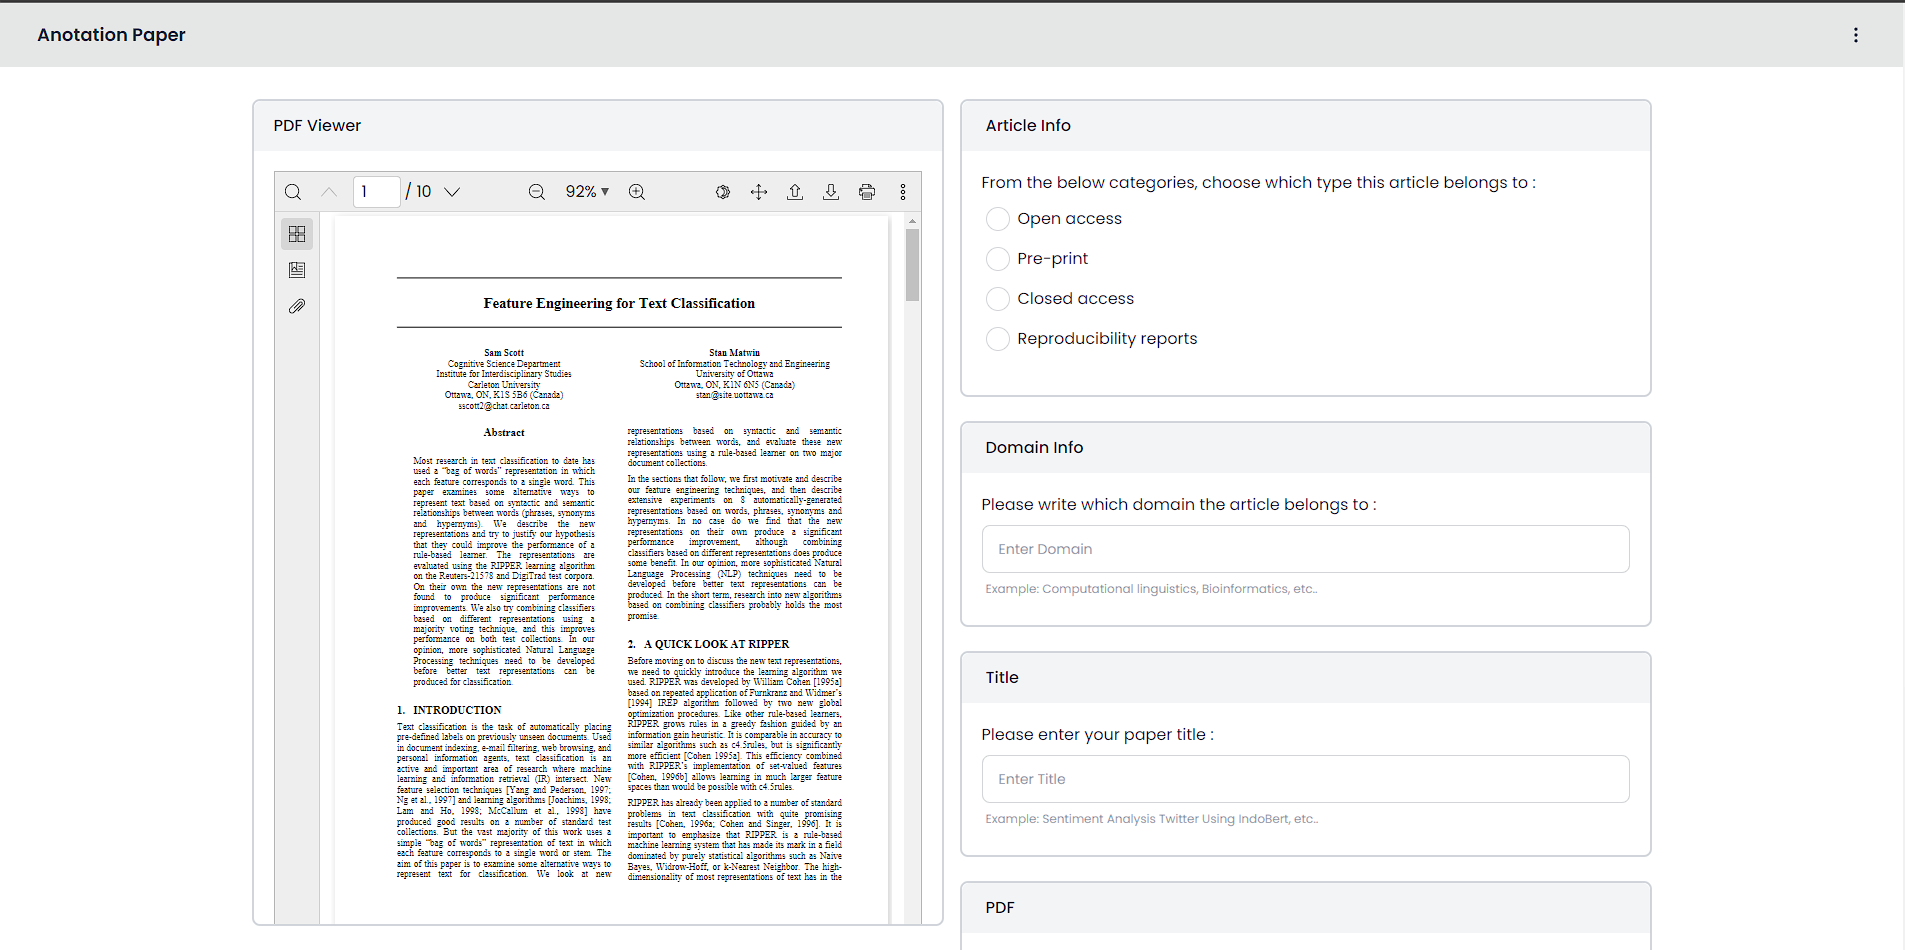This screenshot has height=950, width=1905.
Task: Select the Open access category
Action: pos(997,218)
